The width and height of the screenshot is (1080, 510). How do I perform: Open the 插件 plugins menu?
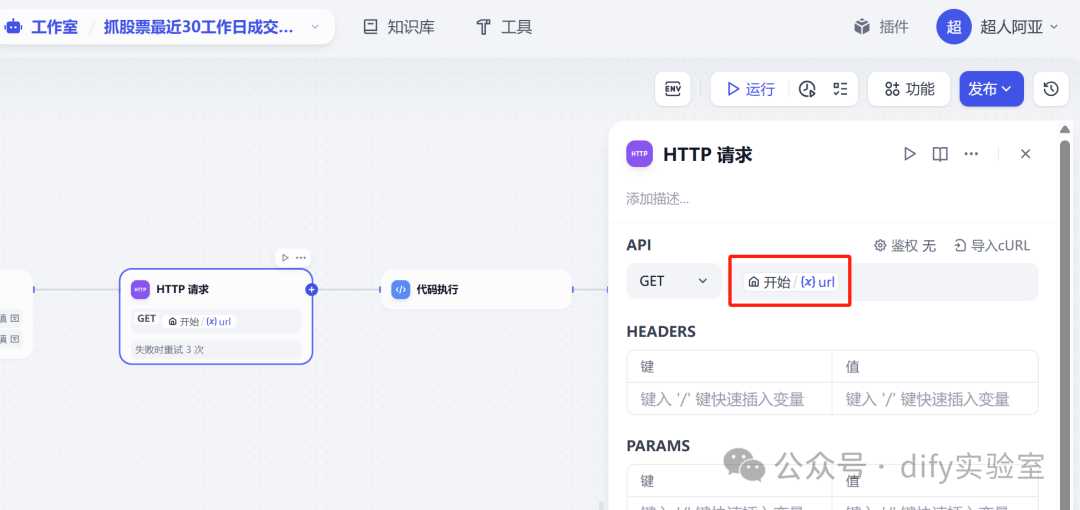tap(881, 28)
